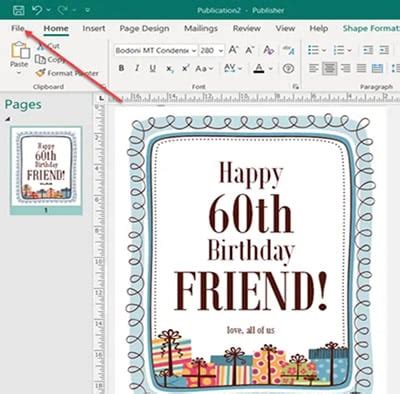This screenshot has width=400, height=394.
Task: Toggle Italic formatting
Action: (x=137, y=68)
